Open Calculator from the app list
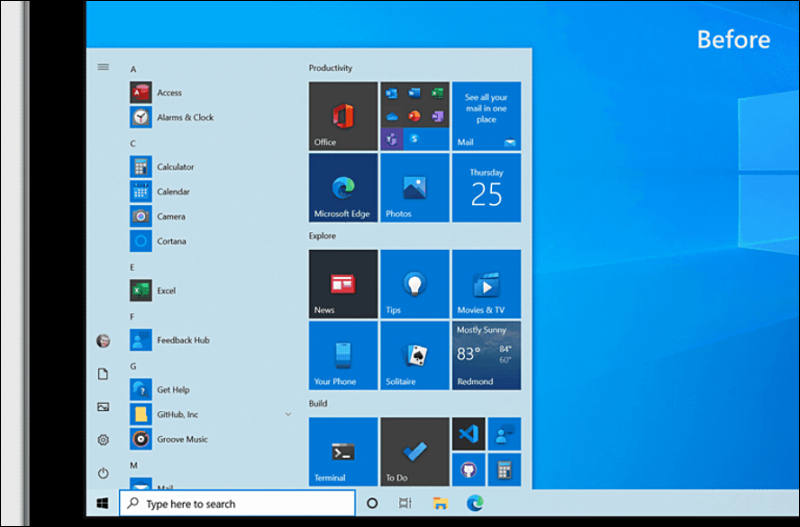The image size is (800, 527). pyautogui.click(x=162, y=167)
